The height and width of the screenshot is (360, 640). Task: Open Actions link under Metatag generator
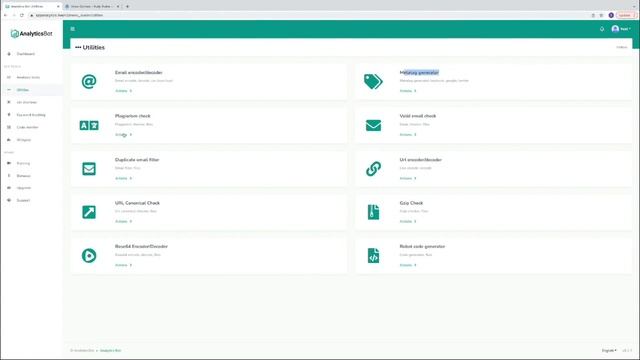tap(408, 91)
